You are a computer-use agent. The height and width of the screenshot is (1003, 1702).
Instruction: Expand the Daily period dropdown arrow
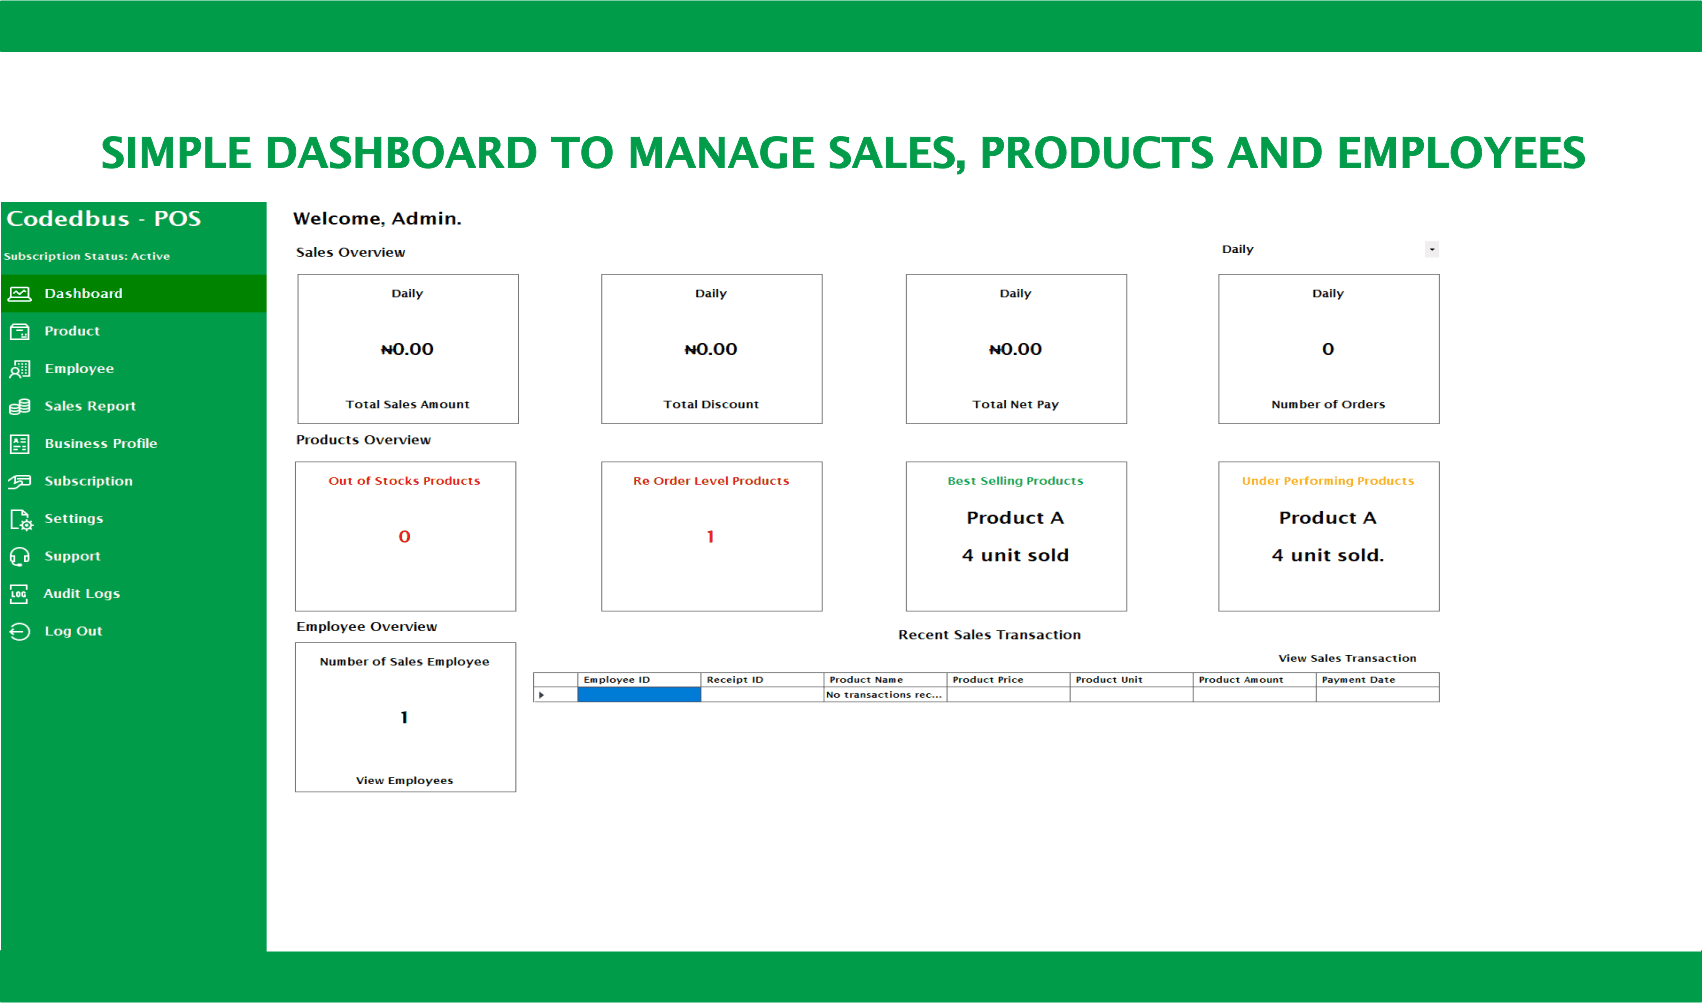click(x=1432, y=250)
